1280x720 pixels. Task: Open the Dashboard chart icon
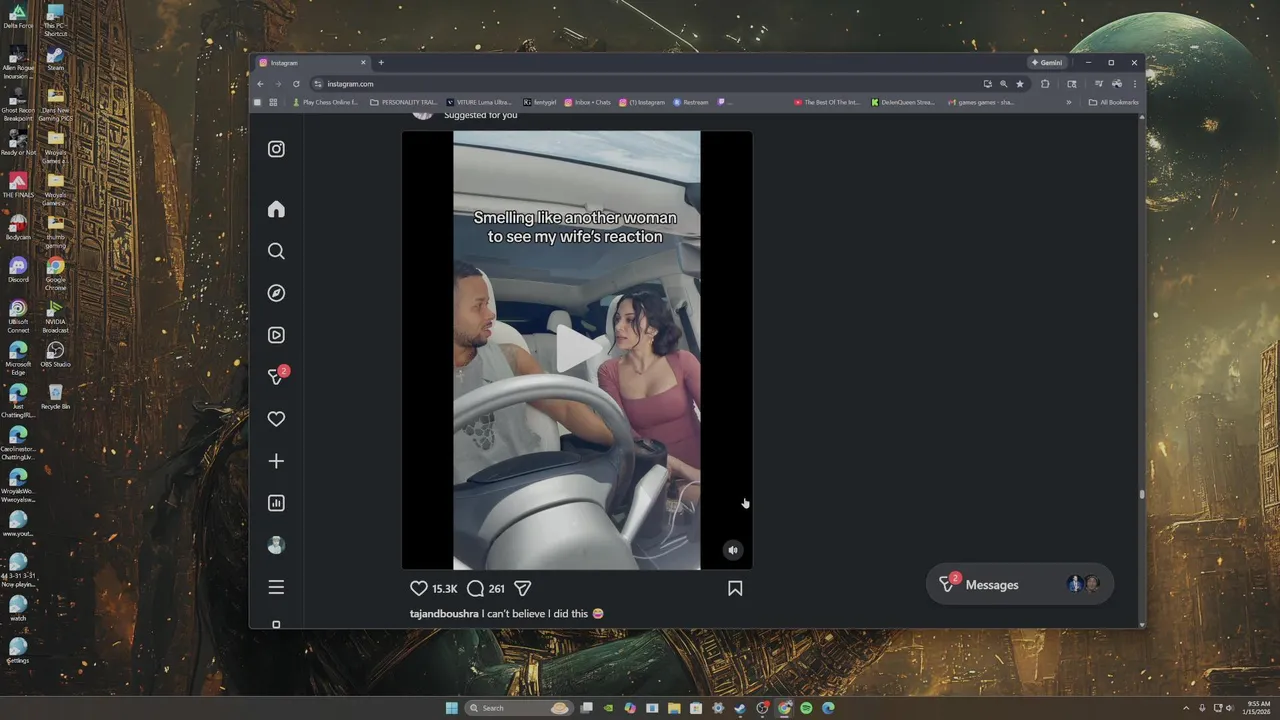click(276, 503)
